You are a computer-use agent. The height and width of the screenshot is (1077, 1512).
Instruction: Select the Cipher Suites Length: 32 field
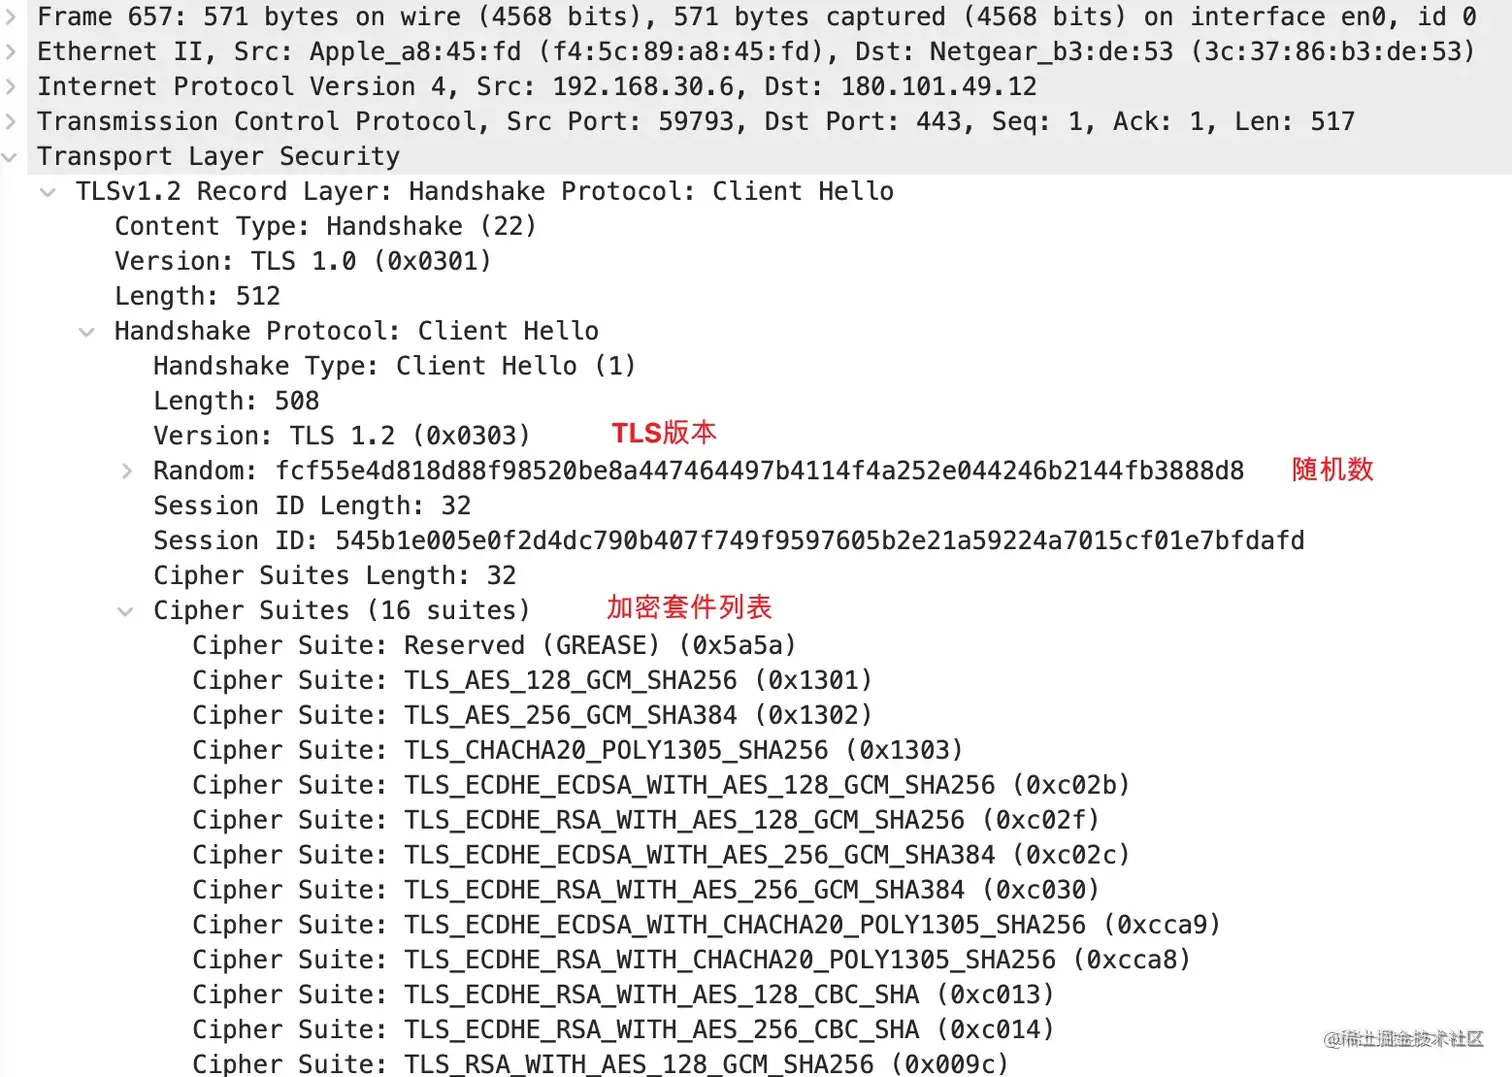click(334, 576)
